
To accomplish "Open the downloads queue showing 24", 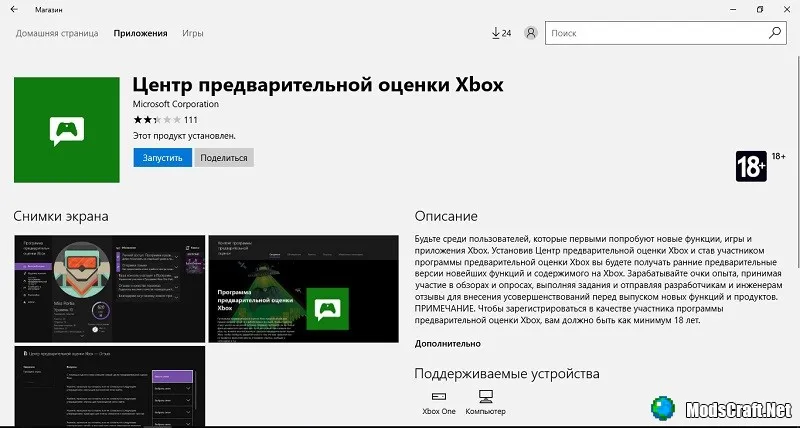I will point(502,33).
